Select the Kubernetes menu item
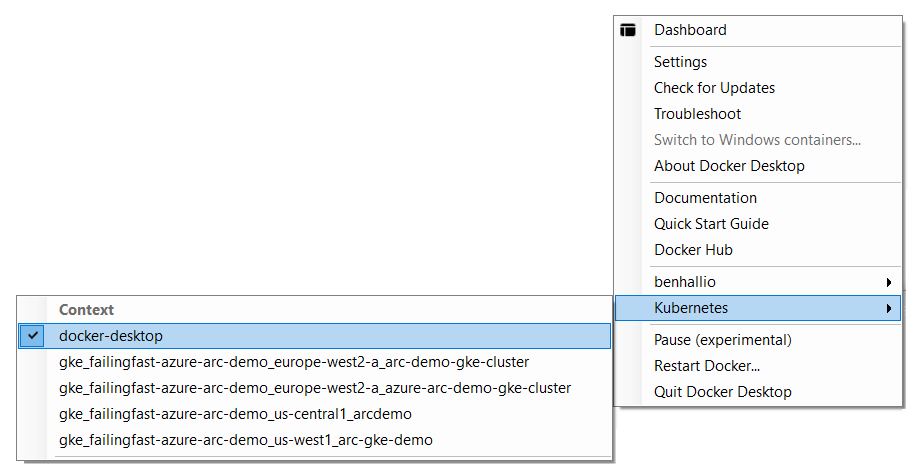This screenshot has height=471, width=924. (x=691, y=308)
